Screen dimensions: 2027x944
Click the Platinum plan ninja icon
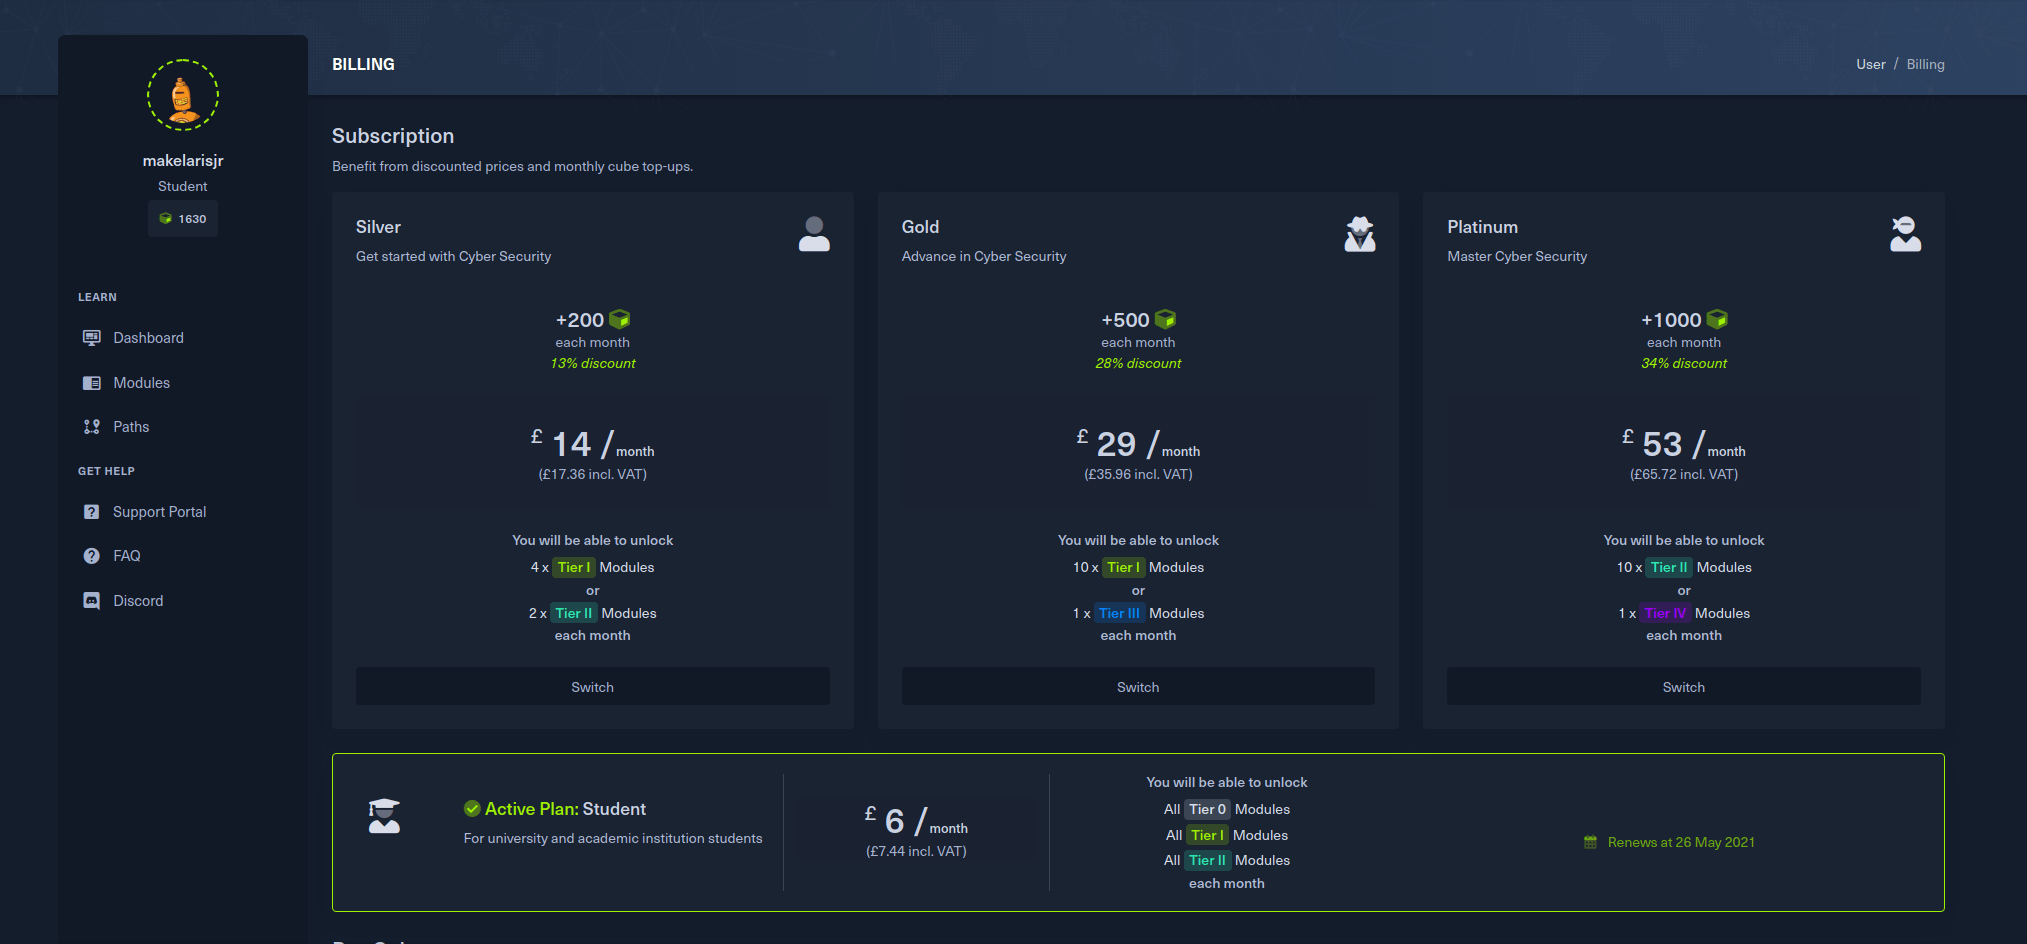(x=1905, y=234)
